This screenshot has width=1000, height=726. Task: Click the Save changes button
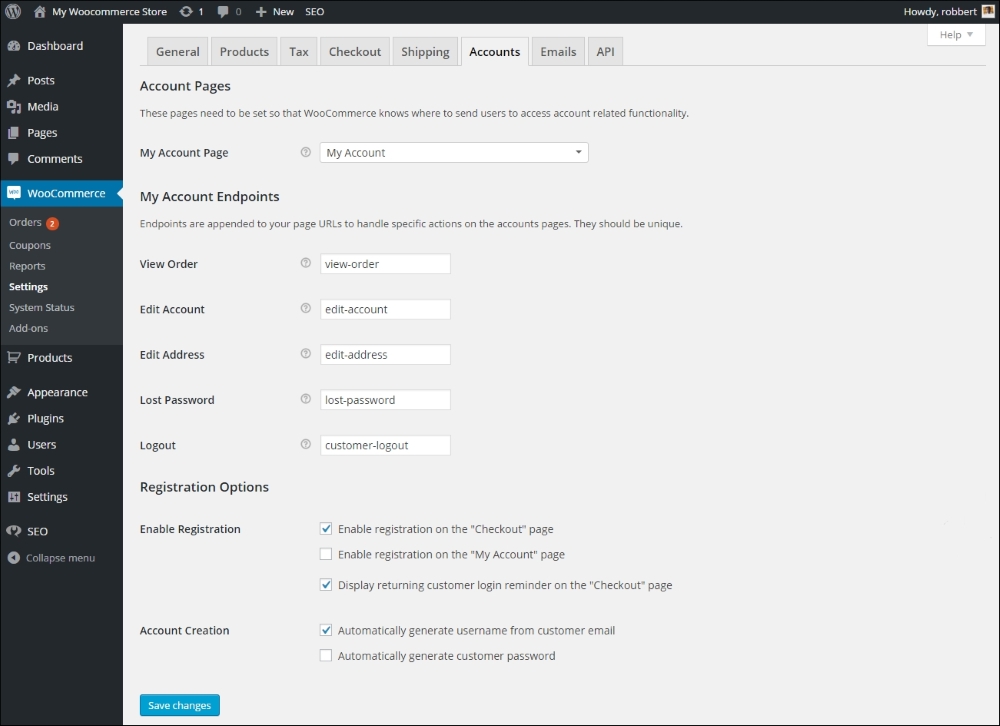(179, 704)
